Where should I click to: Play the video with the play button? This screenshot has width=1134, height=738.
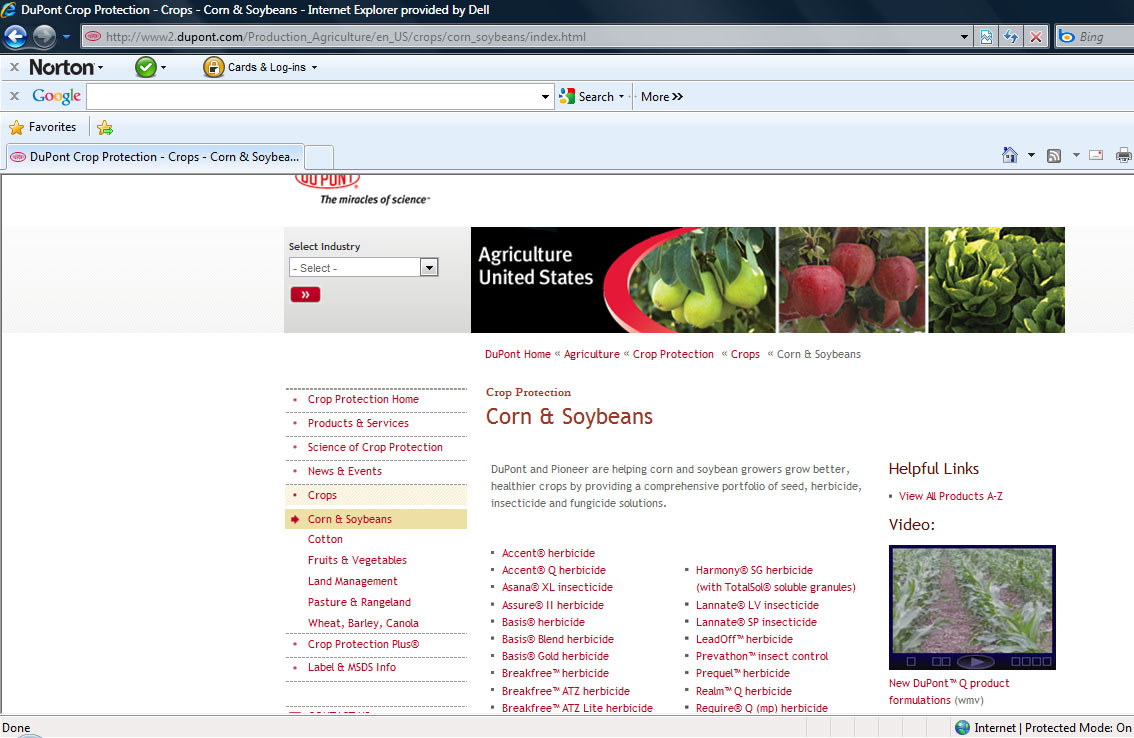point(975,661)
